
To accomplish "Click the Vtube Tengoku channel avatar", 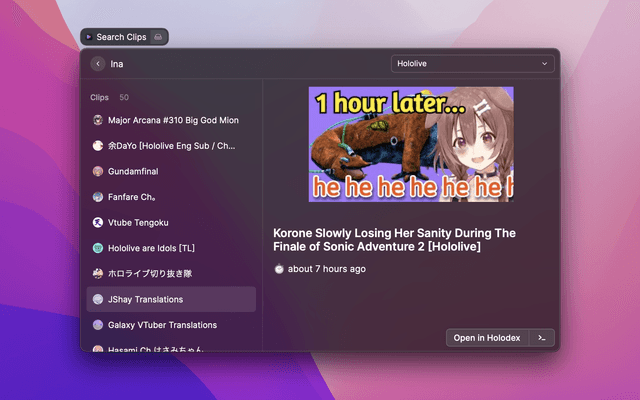I will pyautogui.click(x=98, y=222).
